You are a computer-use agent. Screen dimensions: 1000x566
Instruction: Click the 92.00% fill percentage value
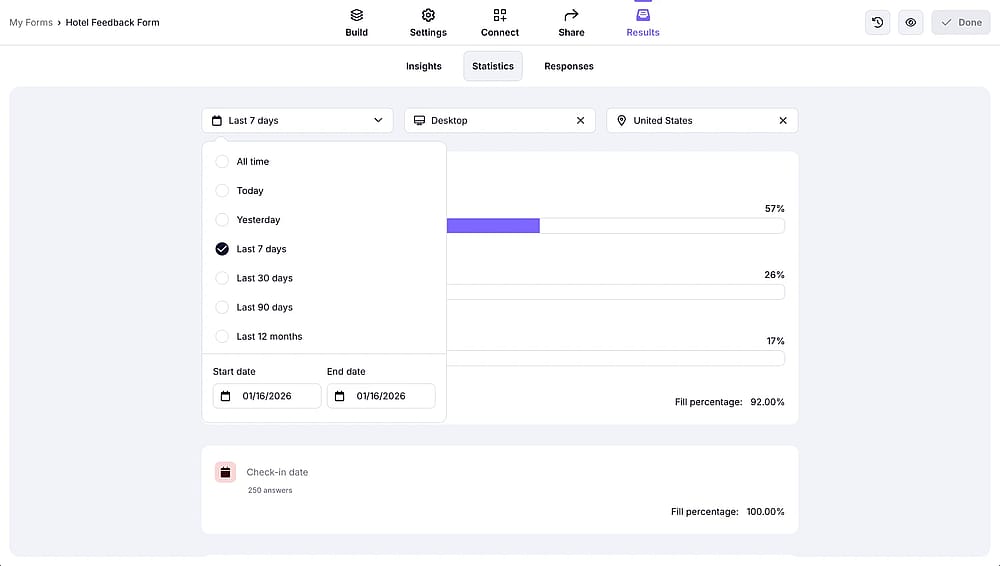click(x=767, y=402)
